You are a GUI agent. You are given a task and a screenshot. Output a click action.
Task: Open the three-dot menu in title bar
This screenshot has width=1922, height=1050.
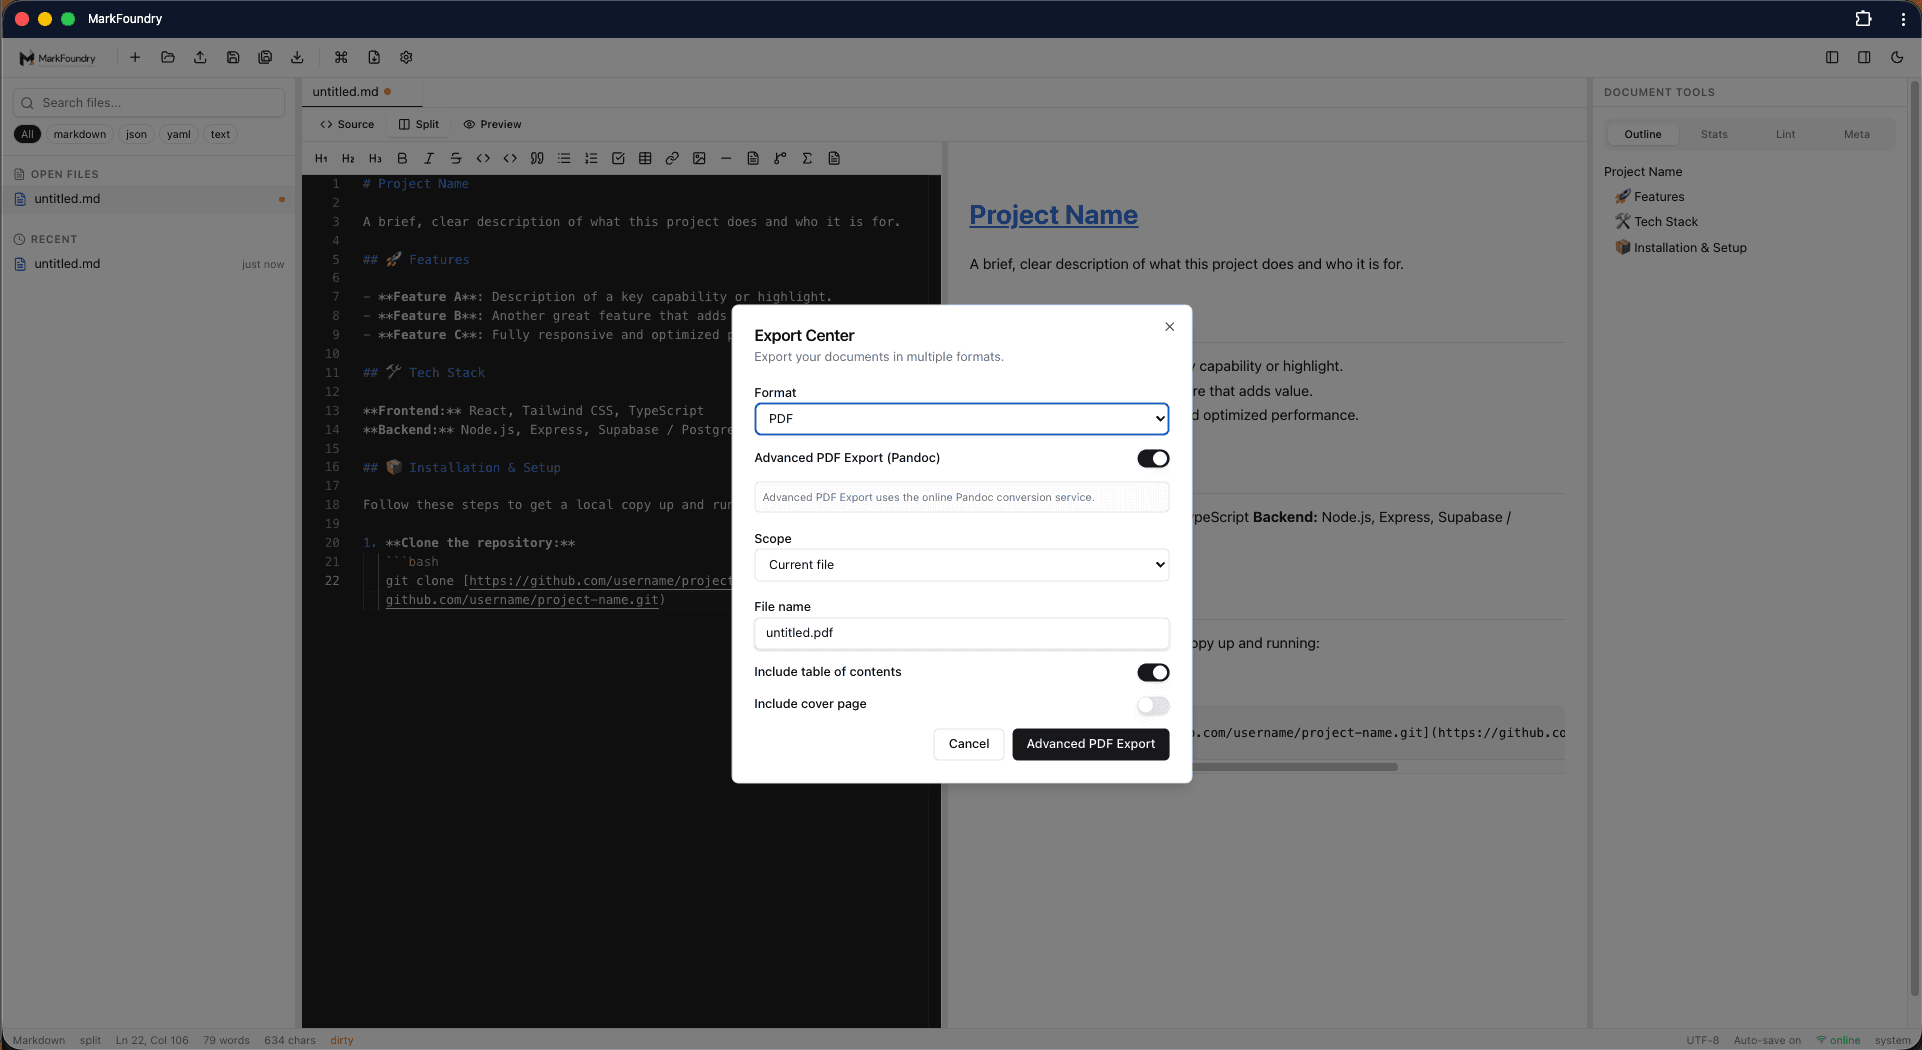tap(1903, 19)
